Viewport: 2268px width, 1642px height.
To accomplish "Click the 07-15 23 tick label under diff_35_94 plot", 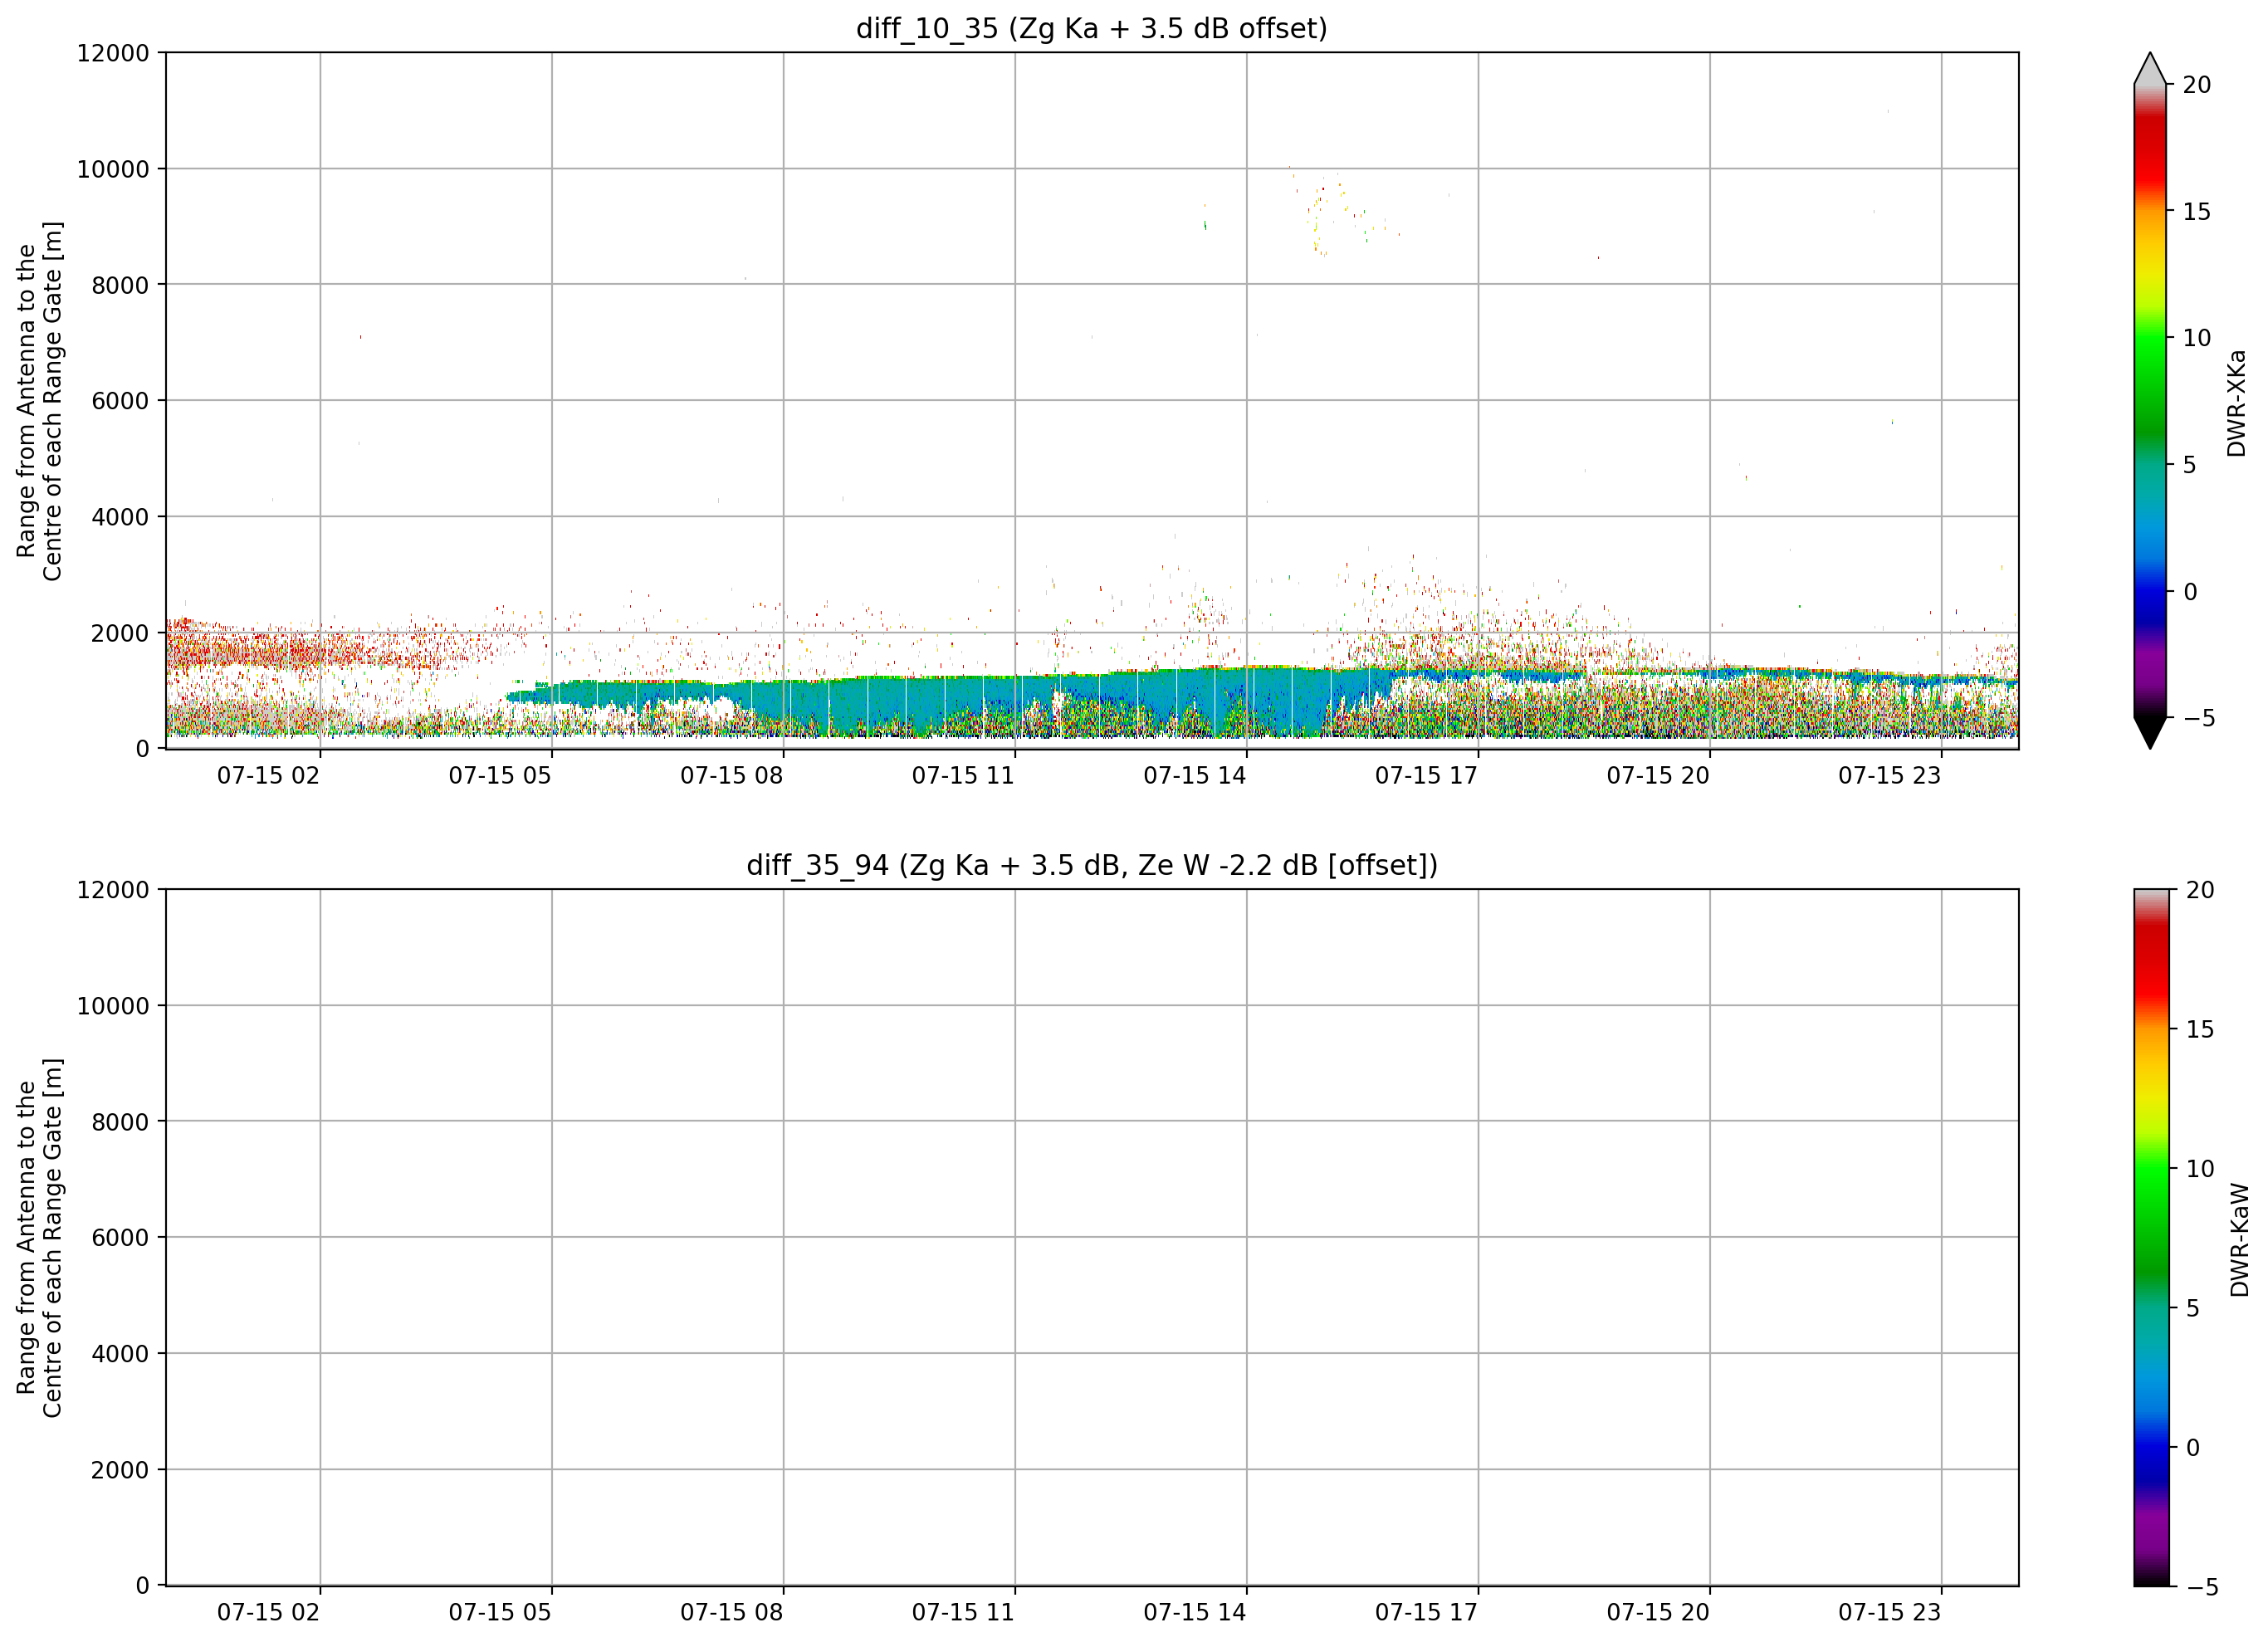I will coord(1889,1613).
